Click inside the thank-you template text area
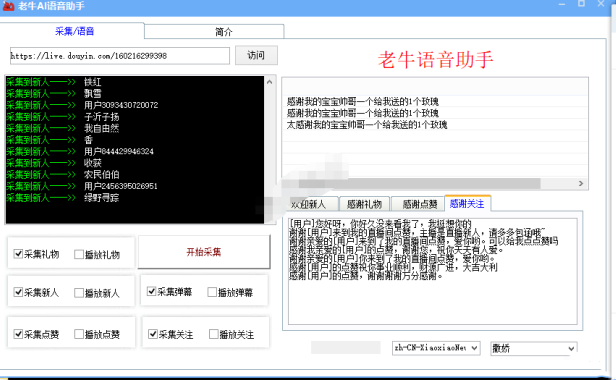Viewport: 616px width, 380px height. pyautogui.click(x=433, y=272)
